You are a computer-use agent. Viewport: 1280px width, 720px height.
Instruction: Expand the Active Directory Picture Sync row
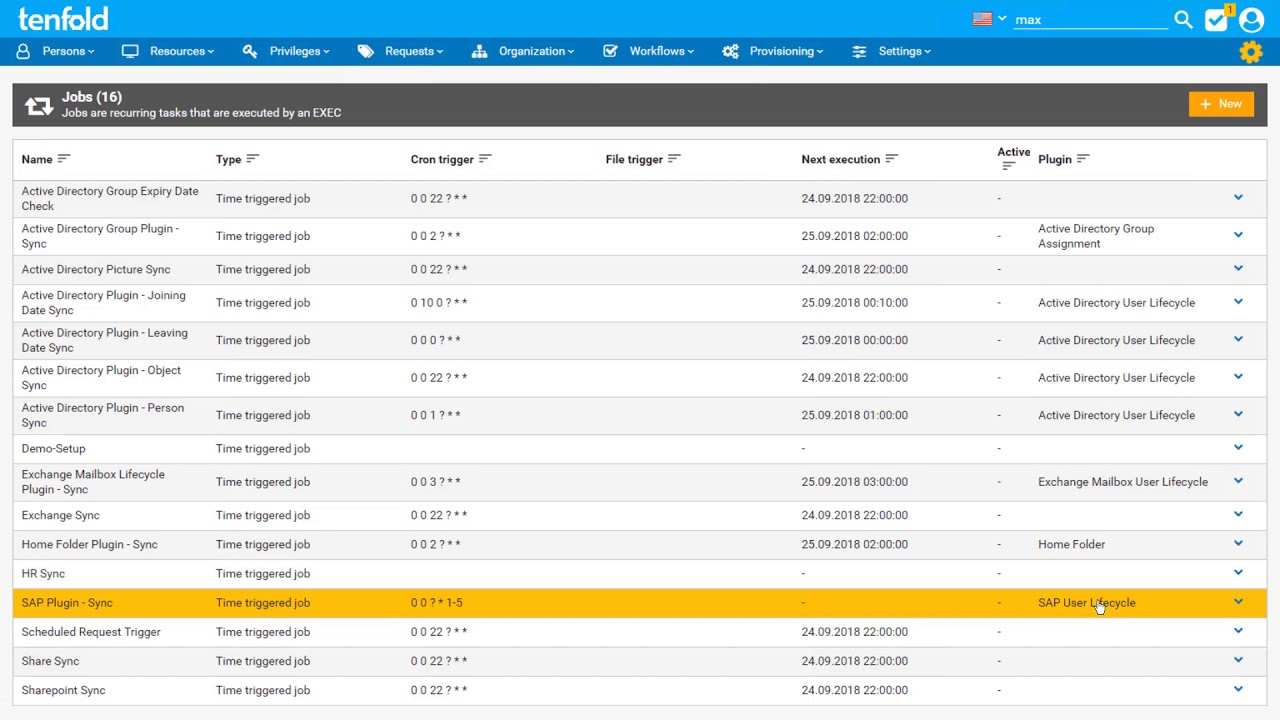(1238, 269)
